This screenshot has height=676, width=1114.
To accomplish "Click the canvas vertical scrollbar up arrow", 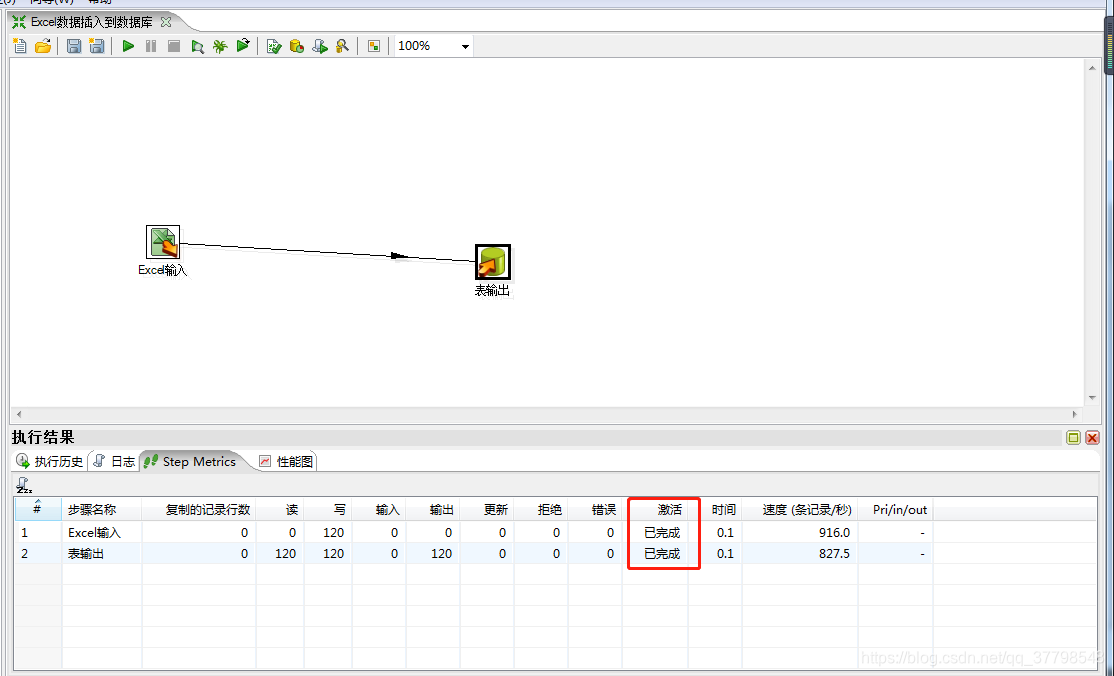I will [1092, 68].
